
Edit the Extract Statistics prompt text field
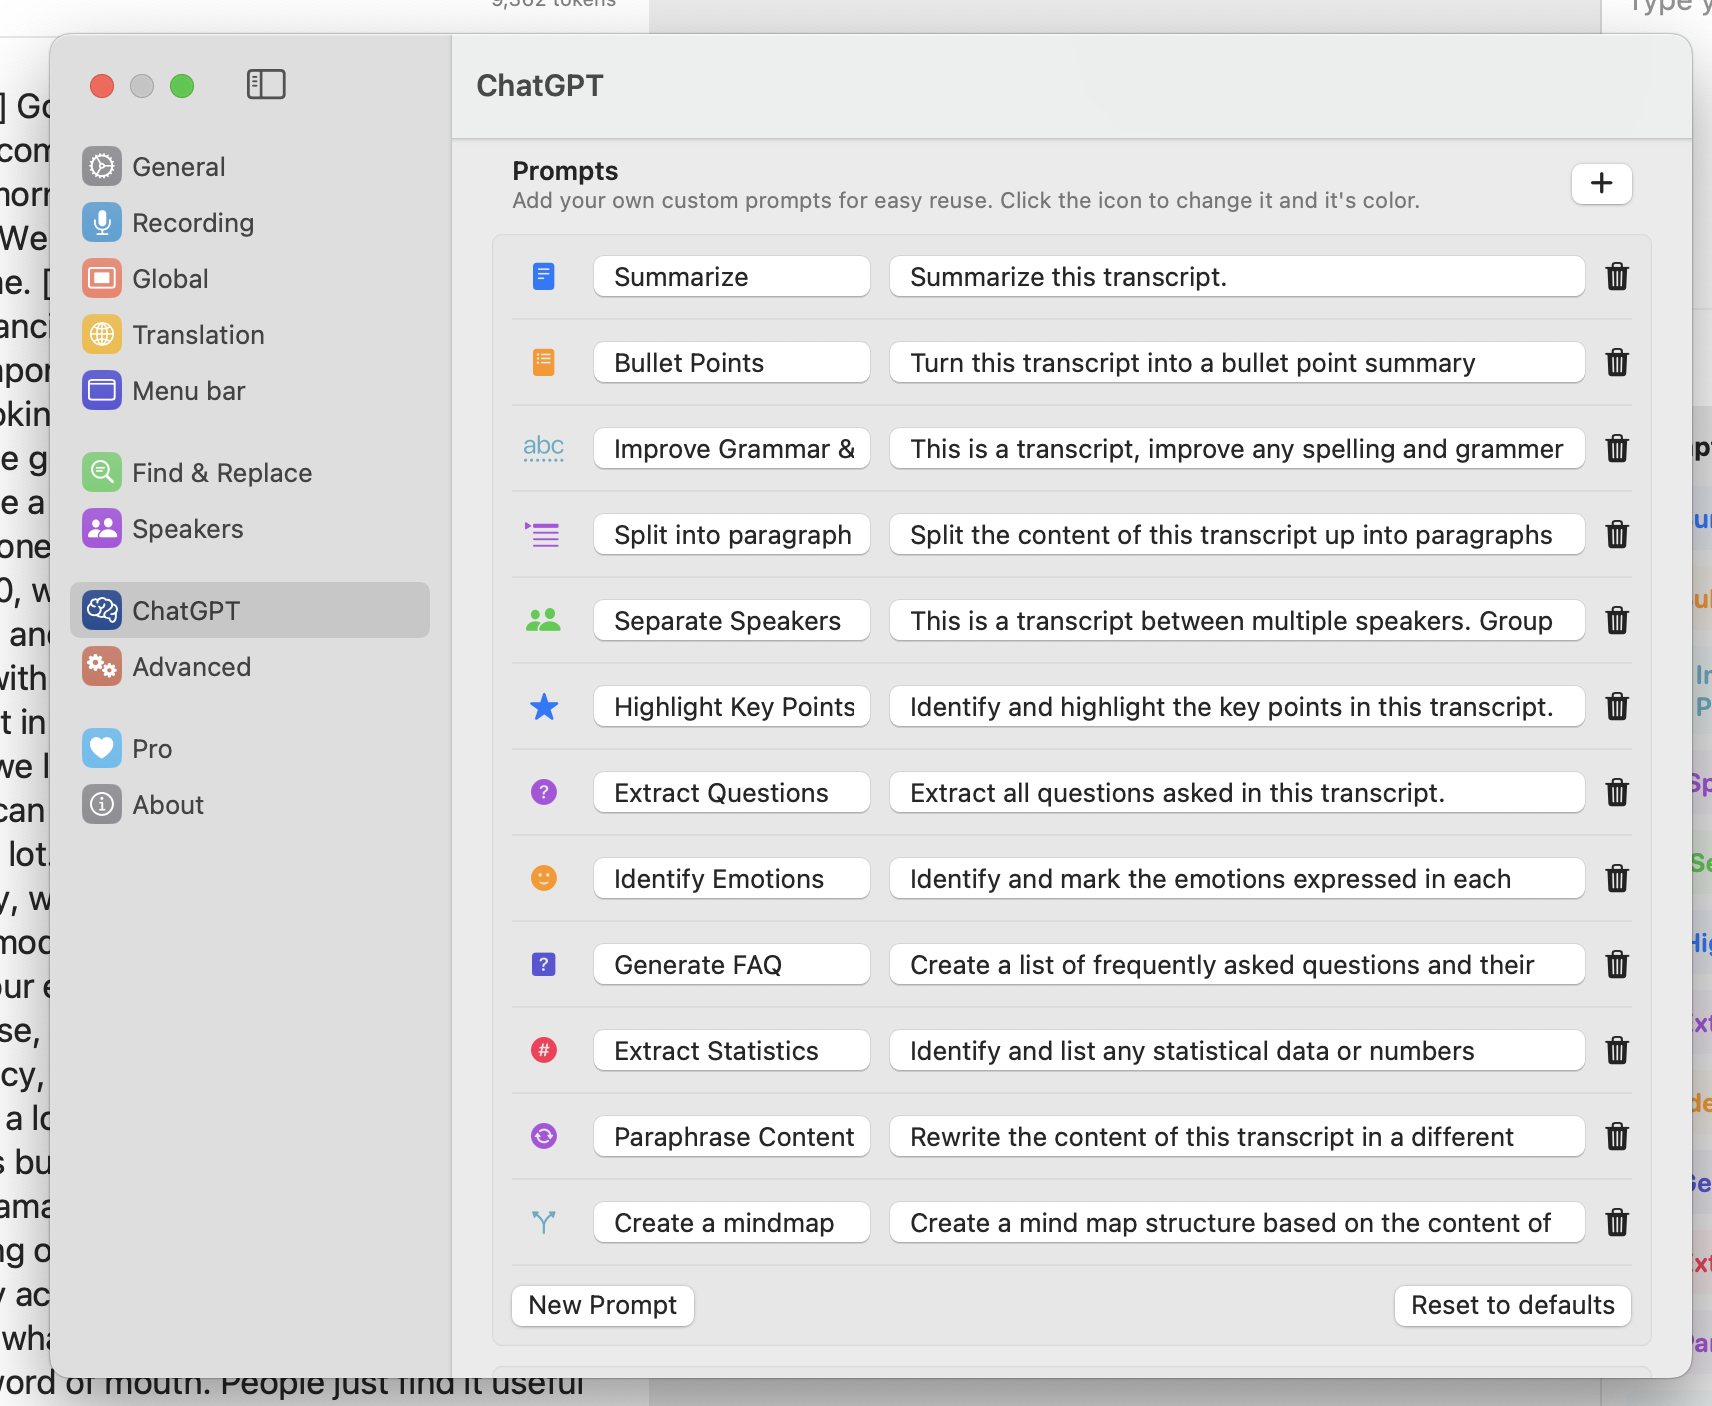point(1237,1050)
